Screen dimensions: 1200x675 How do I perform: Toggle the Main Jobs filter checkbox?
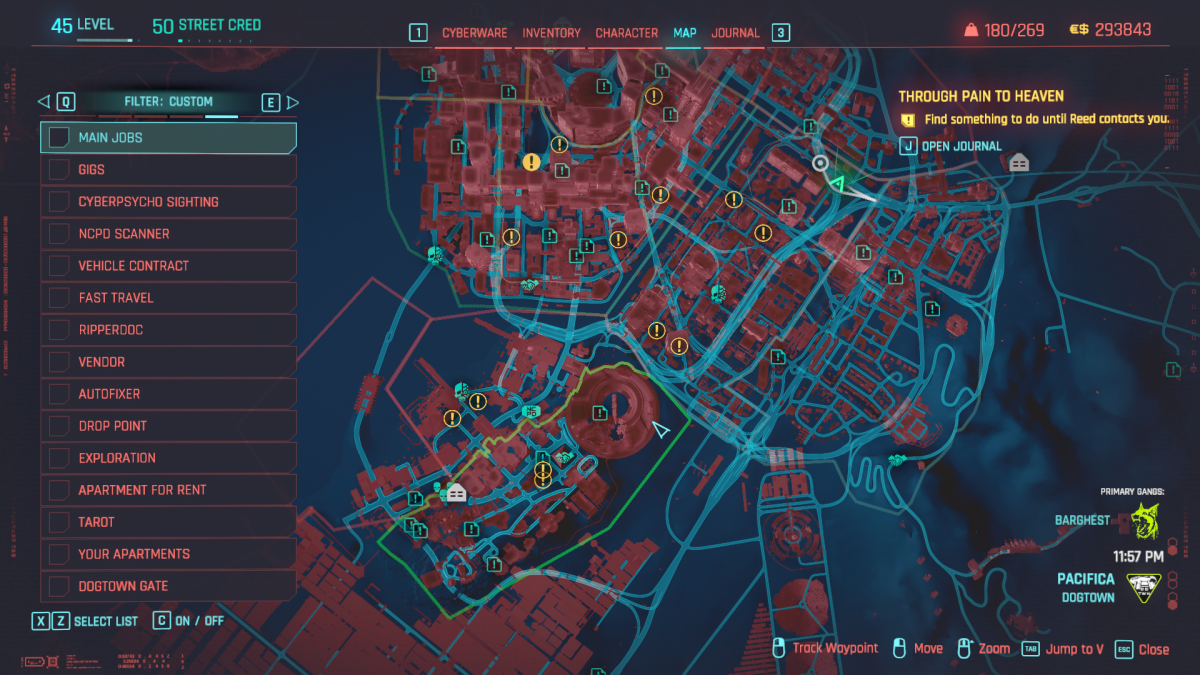click(60, 138)
